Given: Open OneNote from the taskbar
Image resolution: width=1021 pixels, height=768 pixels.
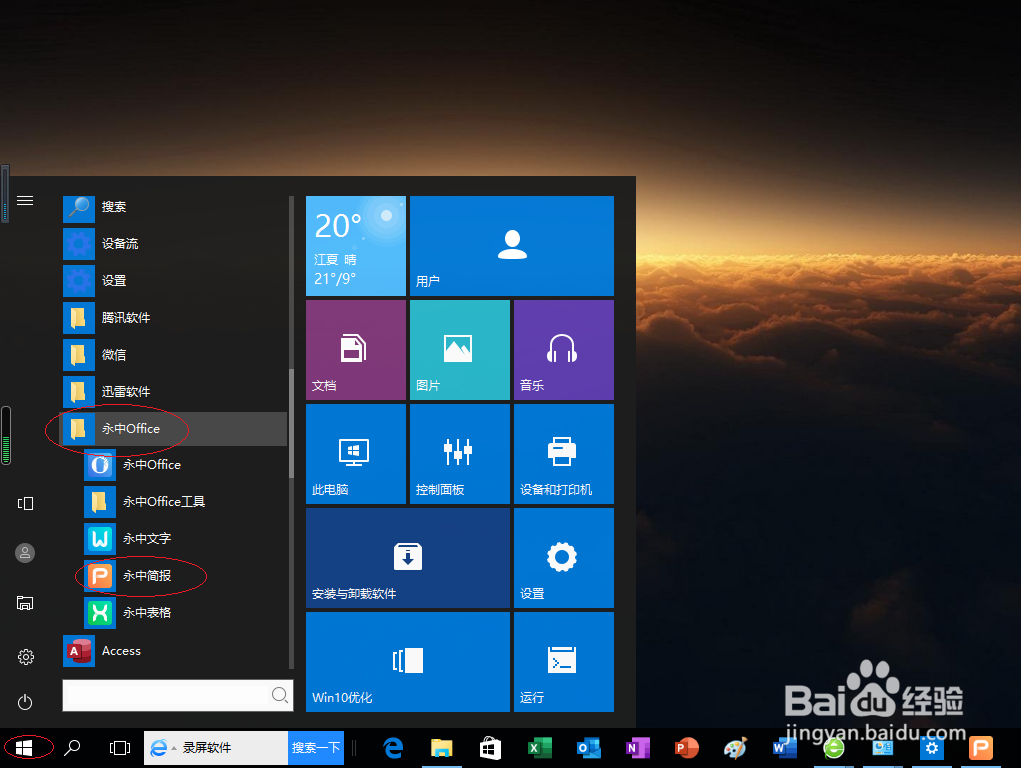Looking at the screenshot, I should [637, 748].
